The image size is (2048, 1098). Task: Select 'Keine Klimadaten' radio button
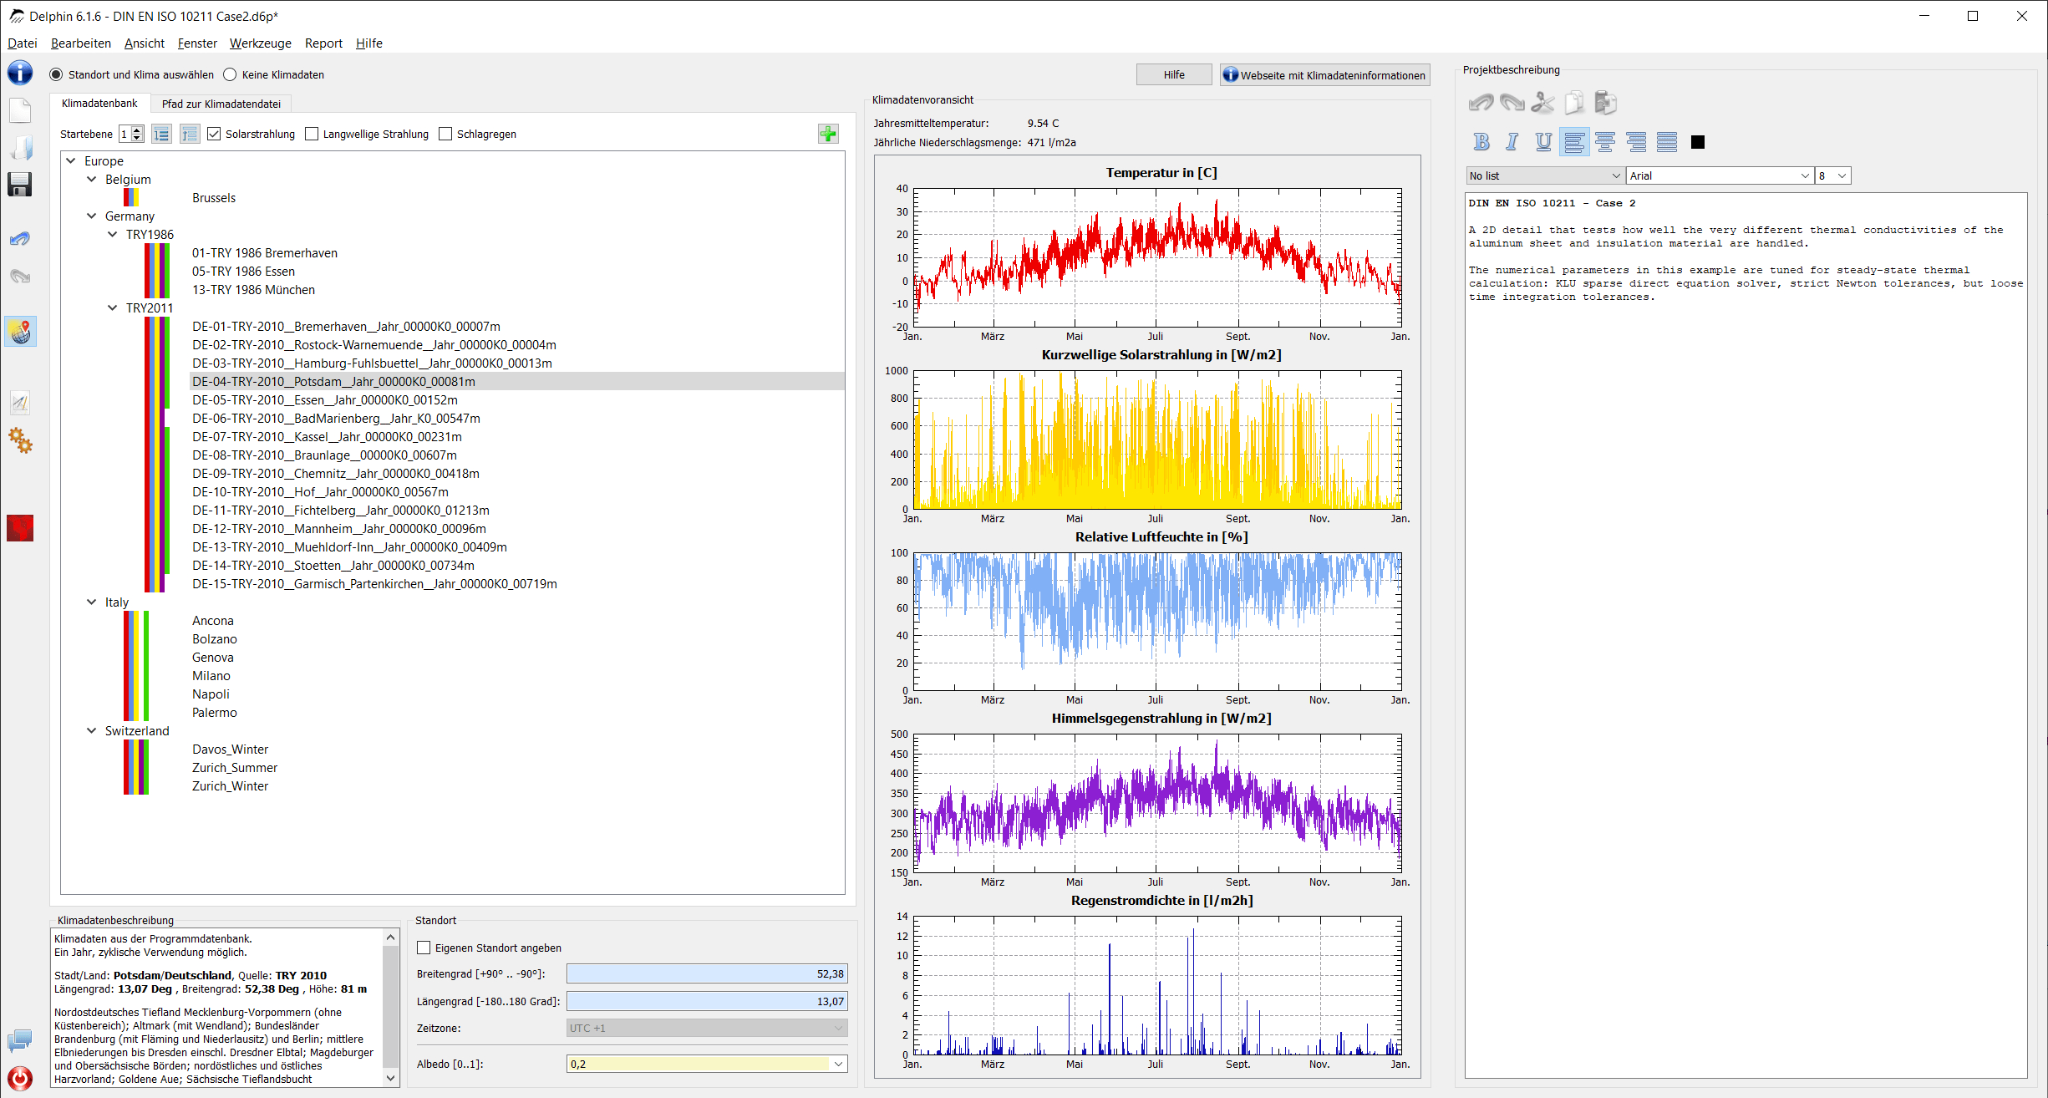coord(230,74)
